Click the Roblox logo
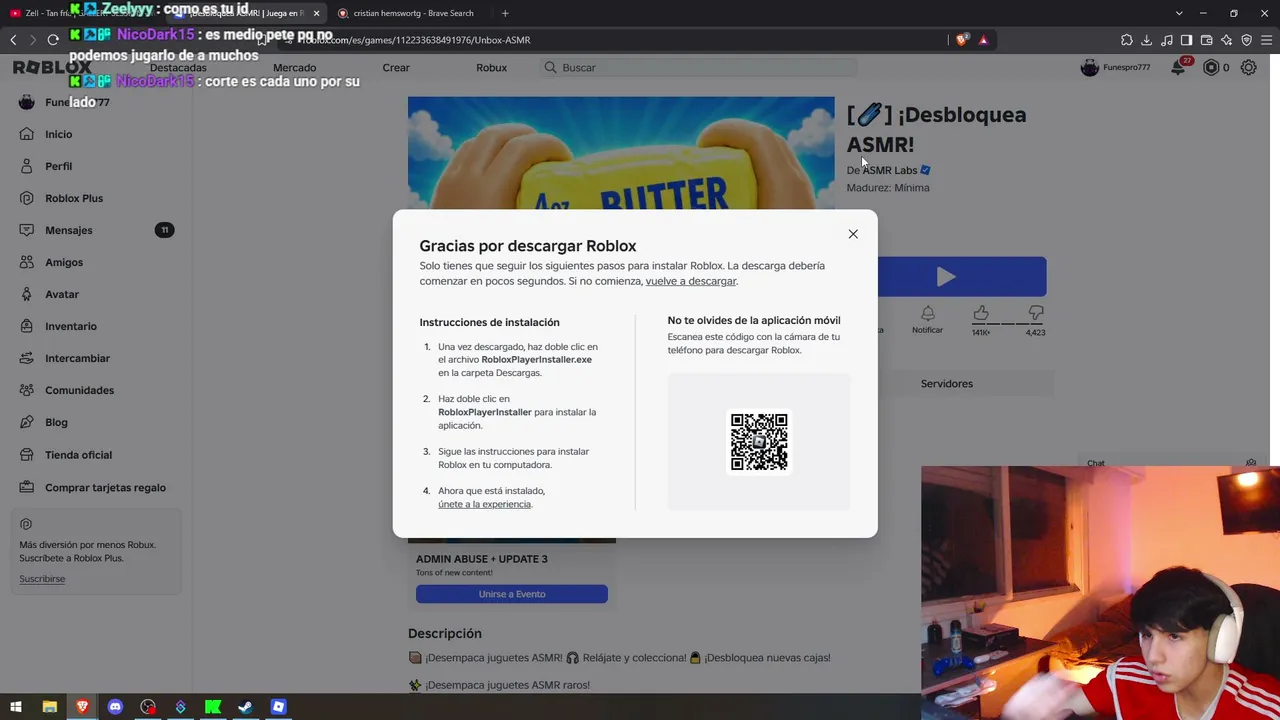1280x720 pixels. pos(52,67)
